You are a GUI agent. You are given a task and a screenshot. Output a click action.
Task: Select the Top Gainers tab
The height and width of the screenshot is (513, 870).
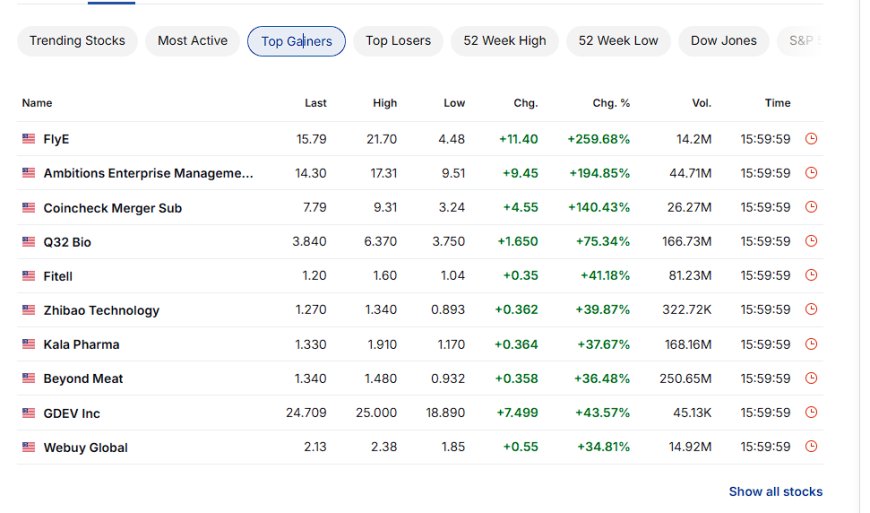click(296, 41)
